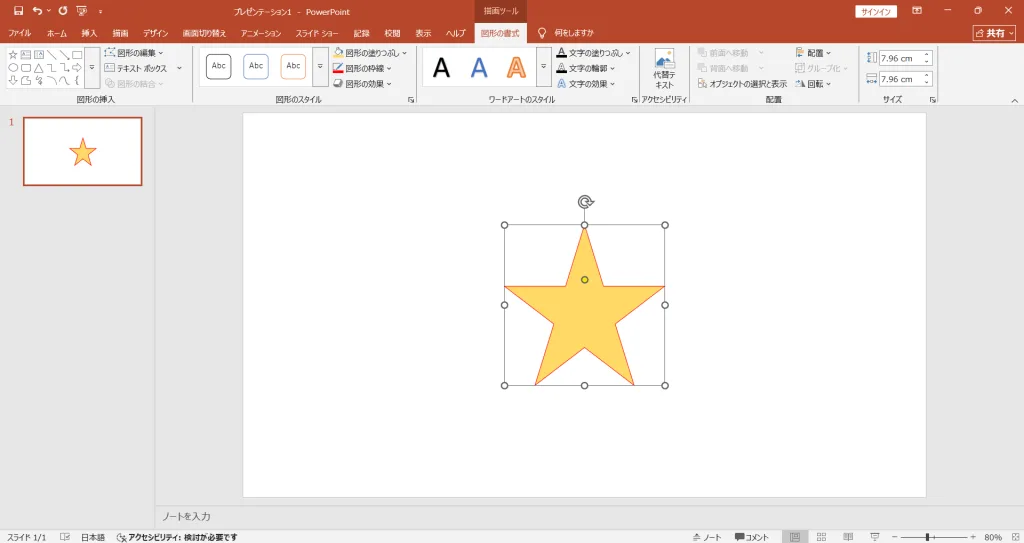1024x543 pixels.
Task: Expand the shapes gallery more arrow
Action: (x=92, y=68)
